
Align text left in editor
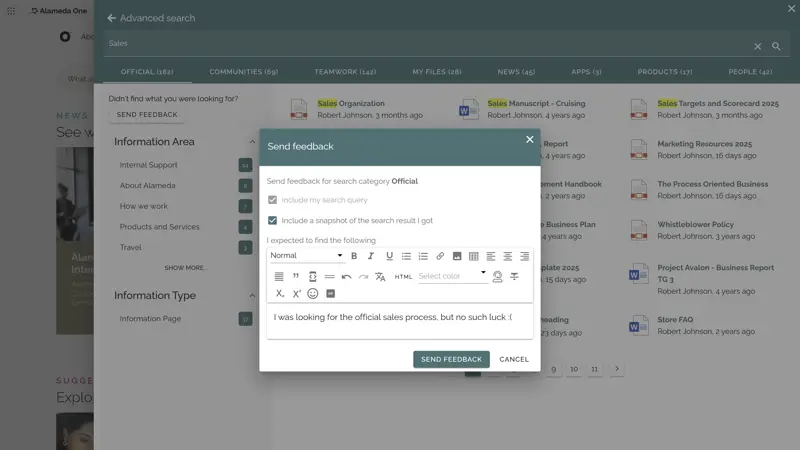[x=490, y=256]
